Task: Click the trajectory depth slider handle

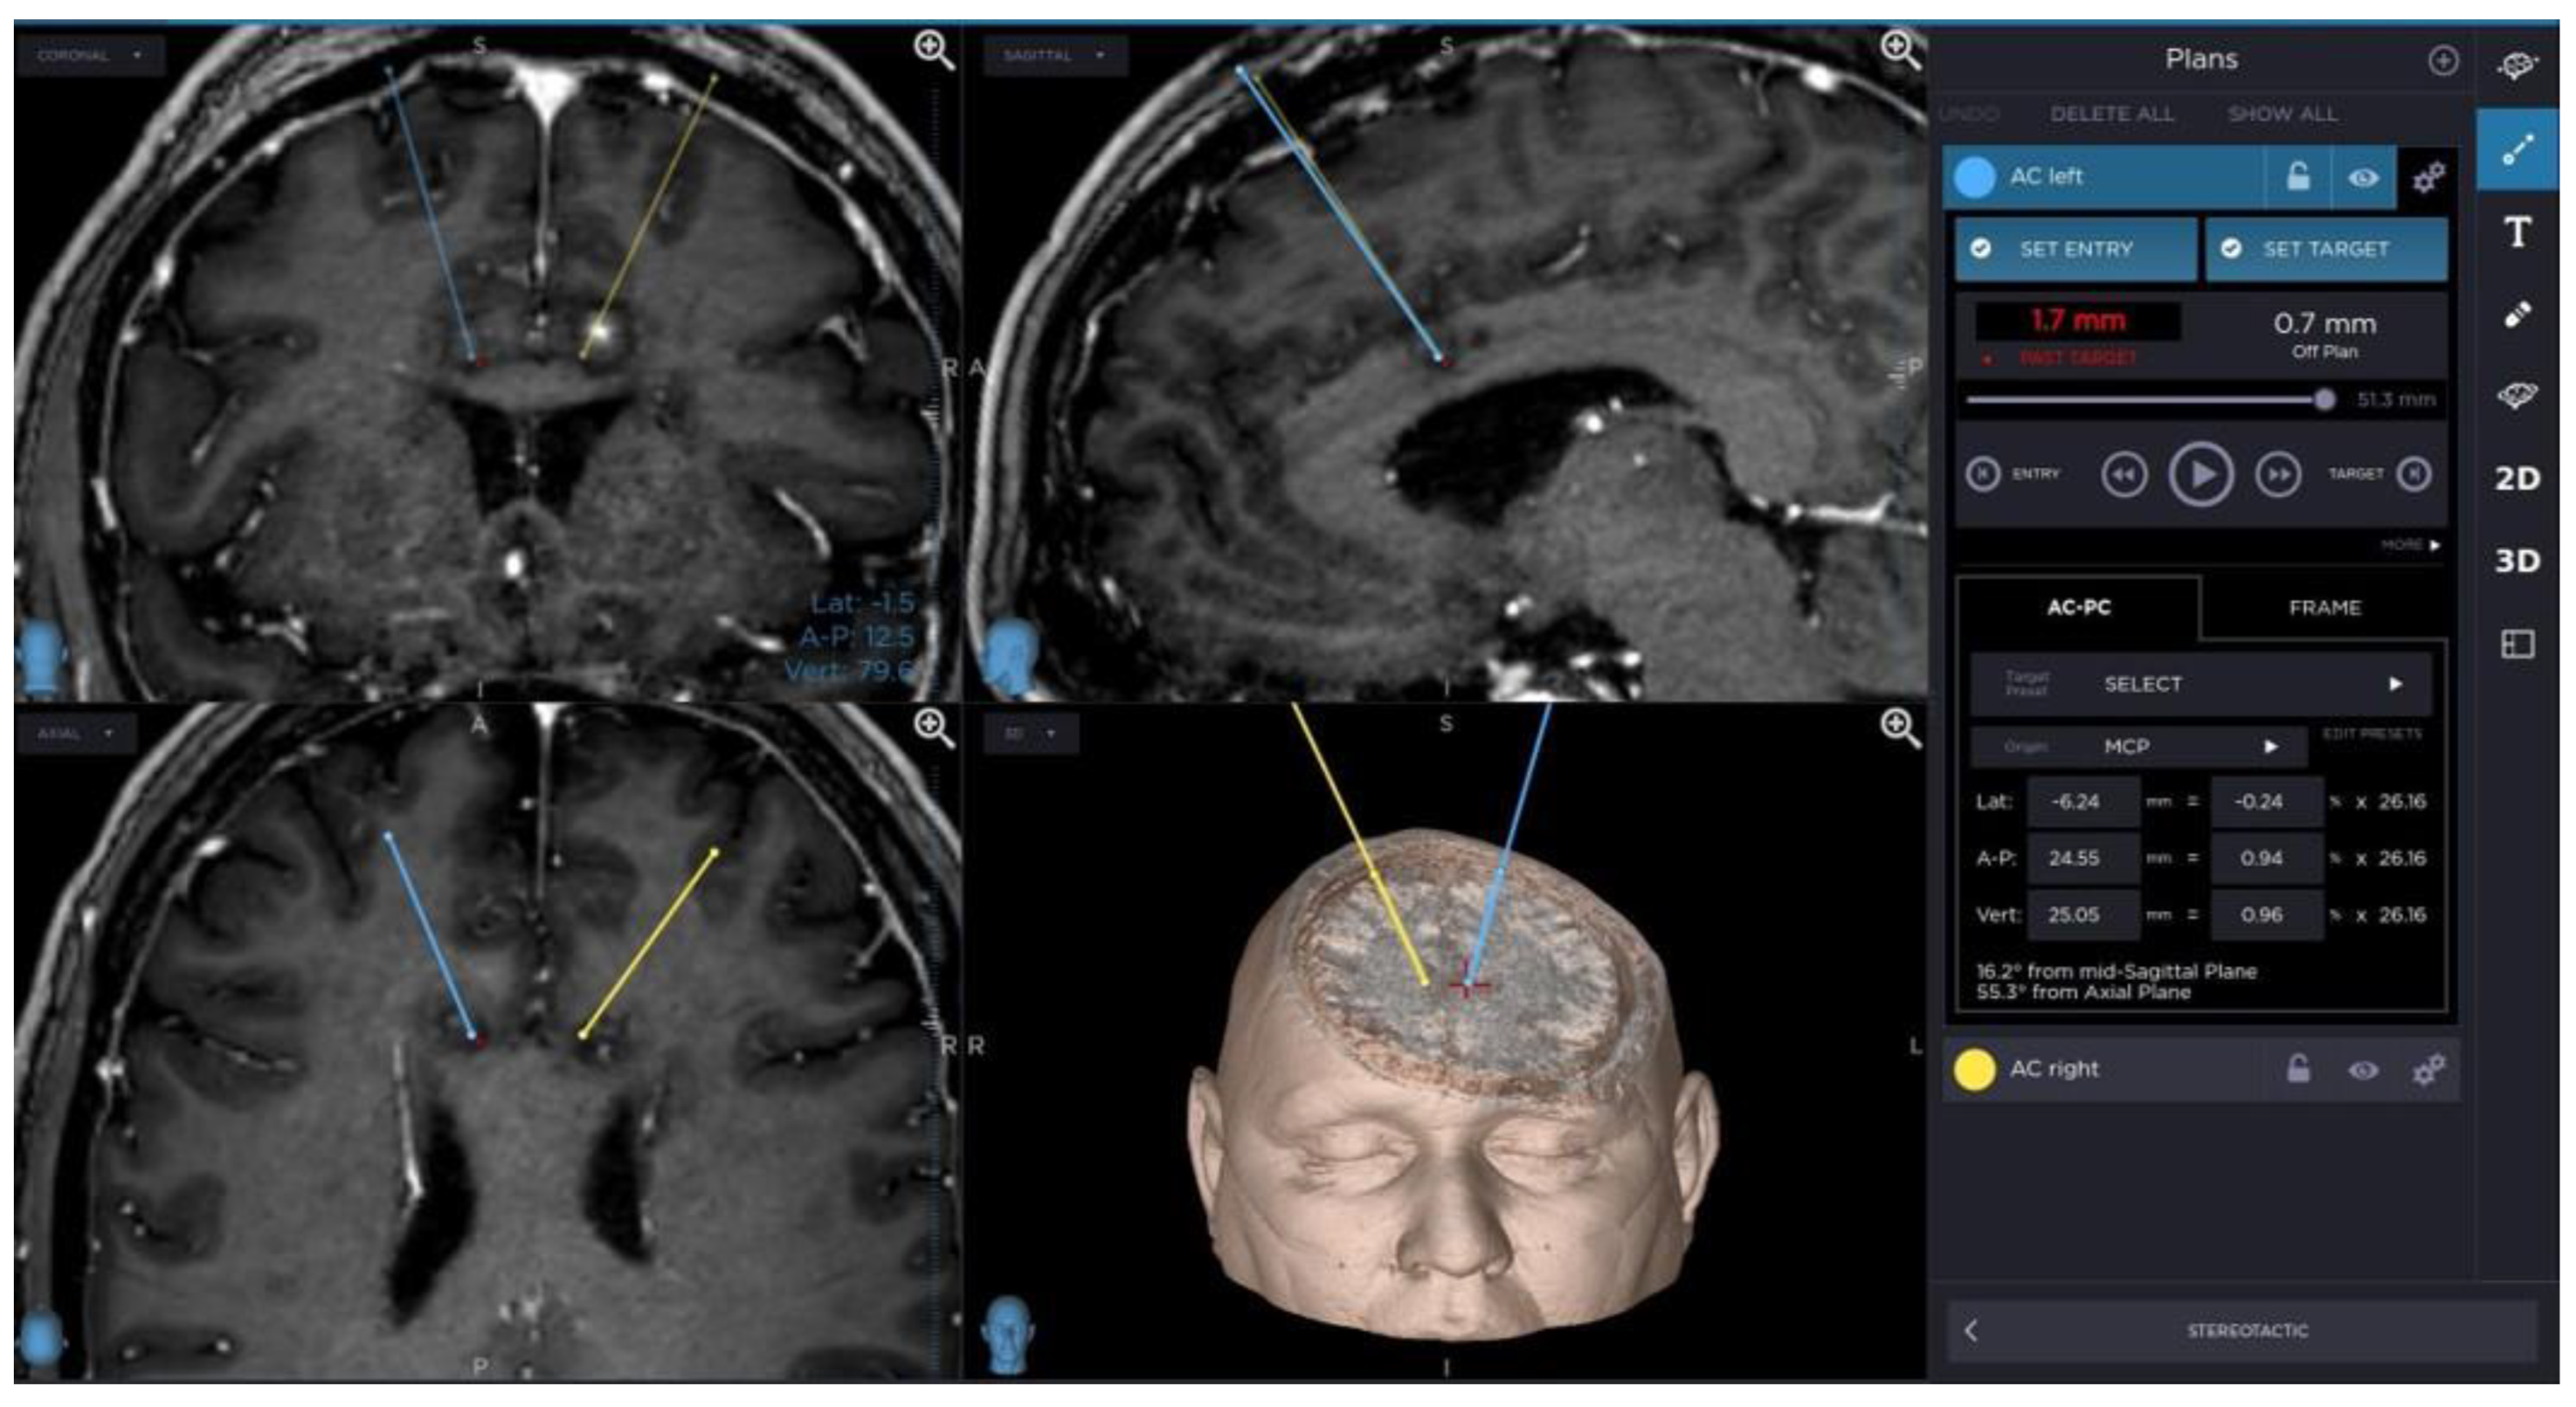Action: [2325, 400]
